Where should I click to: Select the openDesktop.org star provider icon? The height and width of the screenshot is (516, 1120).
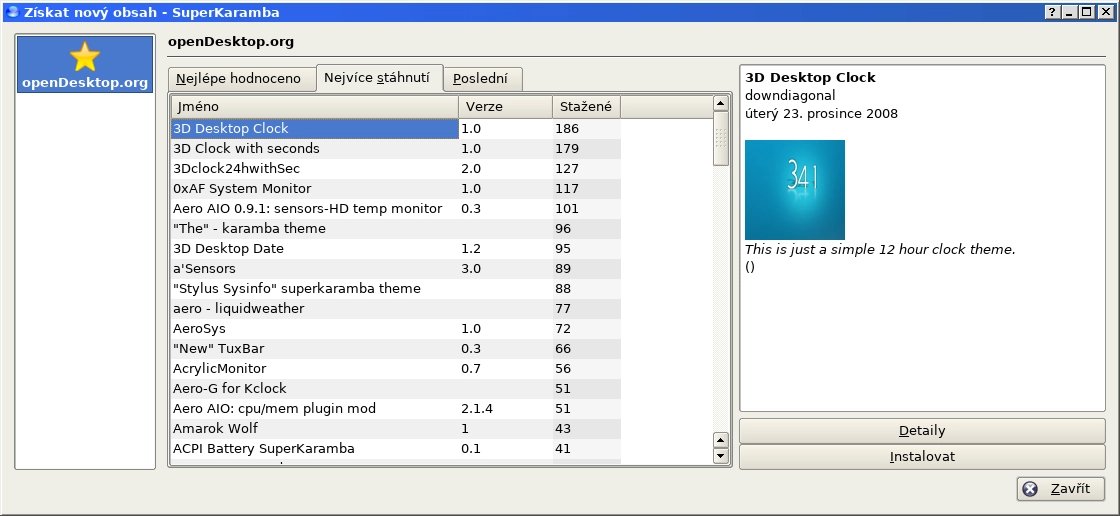coord(85,64)
